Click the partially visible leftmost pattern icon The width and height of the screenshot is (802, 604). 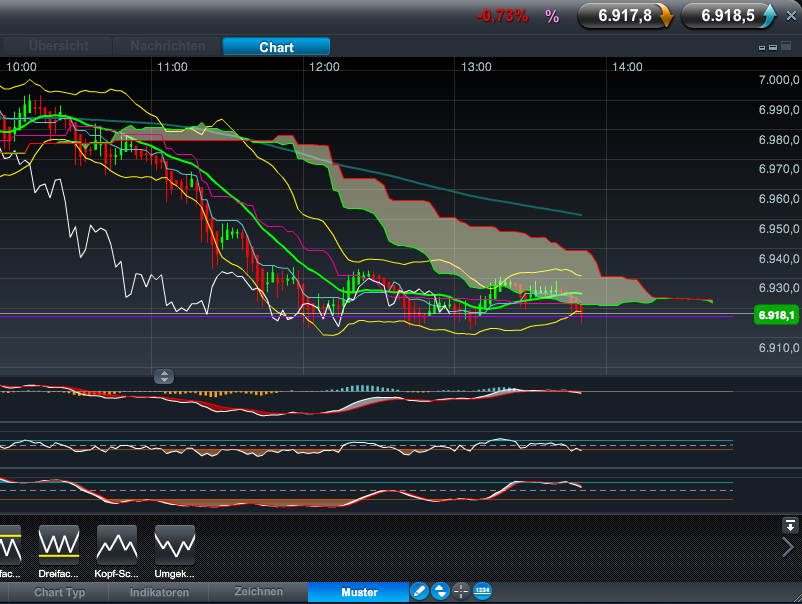tap(9, 544)
